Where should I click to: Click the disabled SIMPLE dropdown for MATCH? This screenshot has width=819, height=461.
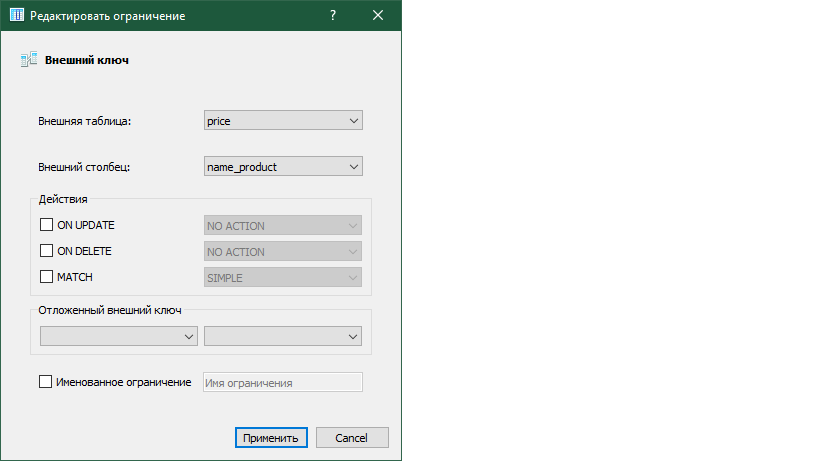point(283,278)
